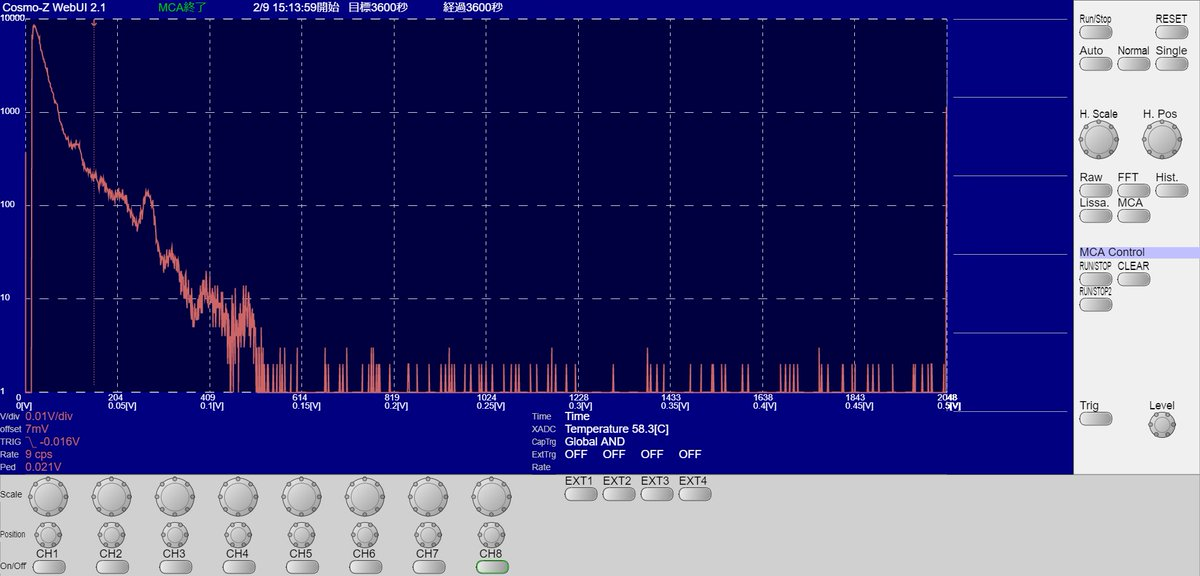Image resolution: width=1200 pixels, height=576 pixels.
Task: Toggle CH8 On/Off button
Action: click(492, 567)
